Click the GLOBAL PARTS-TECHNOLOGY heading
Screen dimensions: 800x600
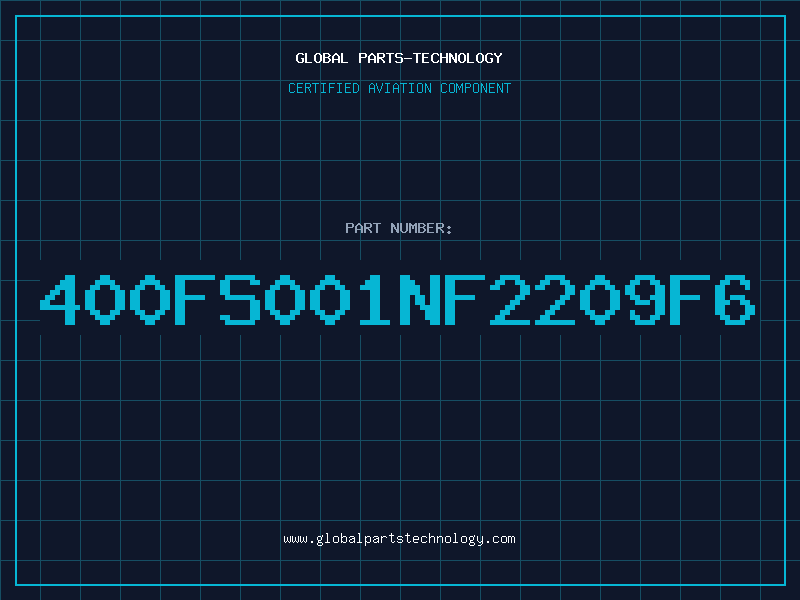pyautogui.click(x=399, y=58)
